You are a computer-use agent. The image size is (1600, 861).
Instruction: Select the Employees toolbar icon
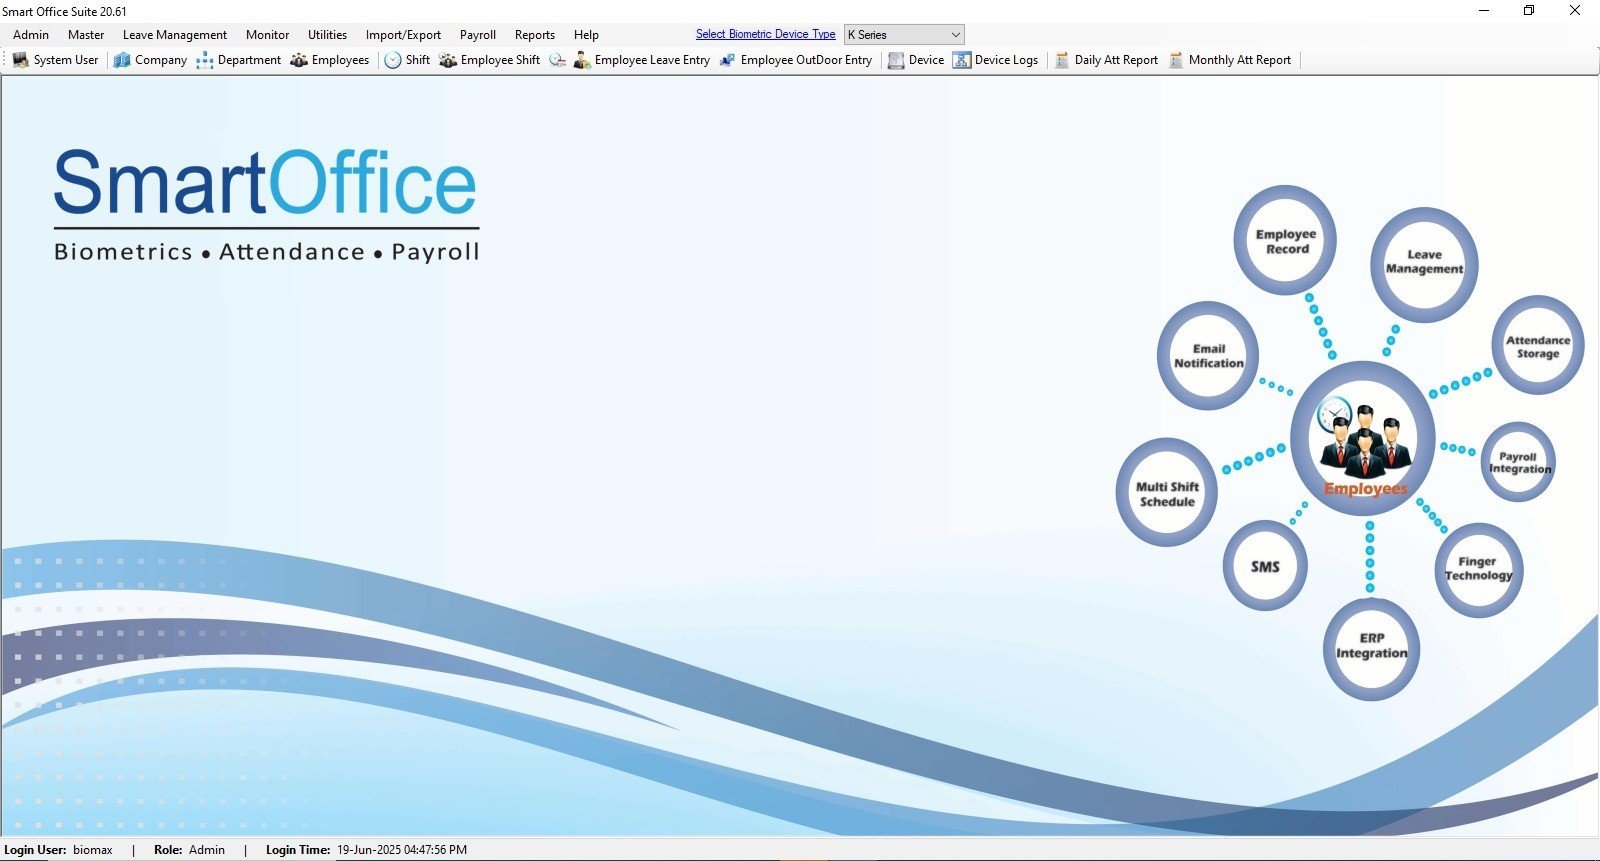click(299, 60)
